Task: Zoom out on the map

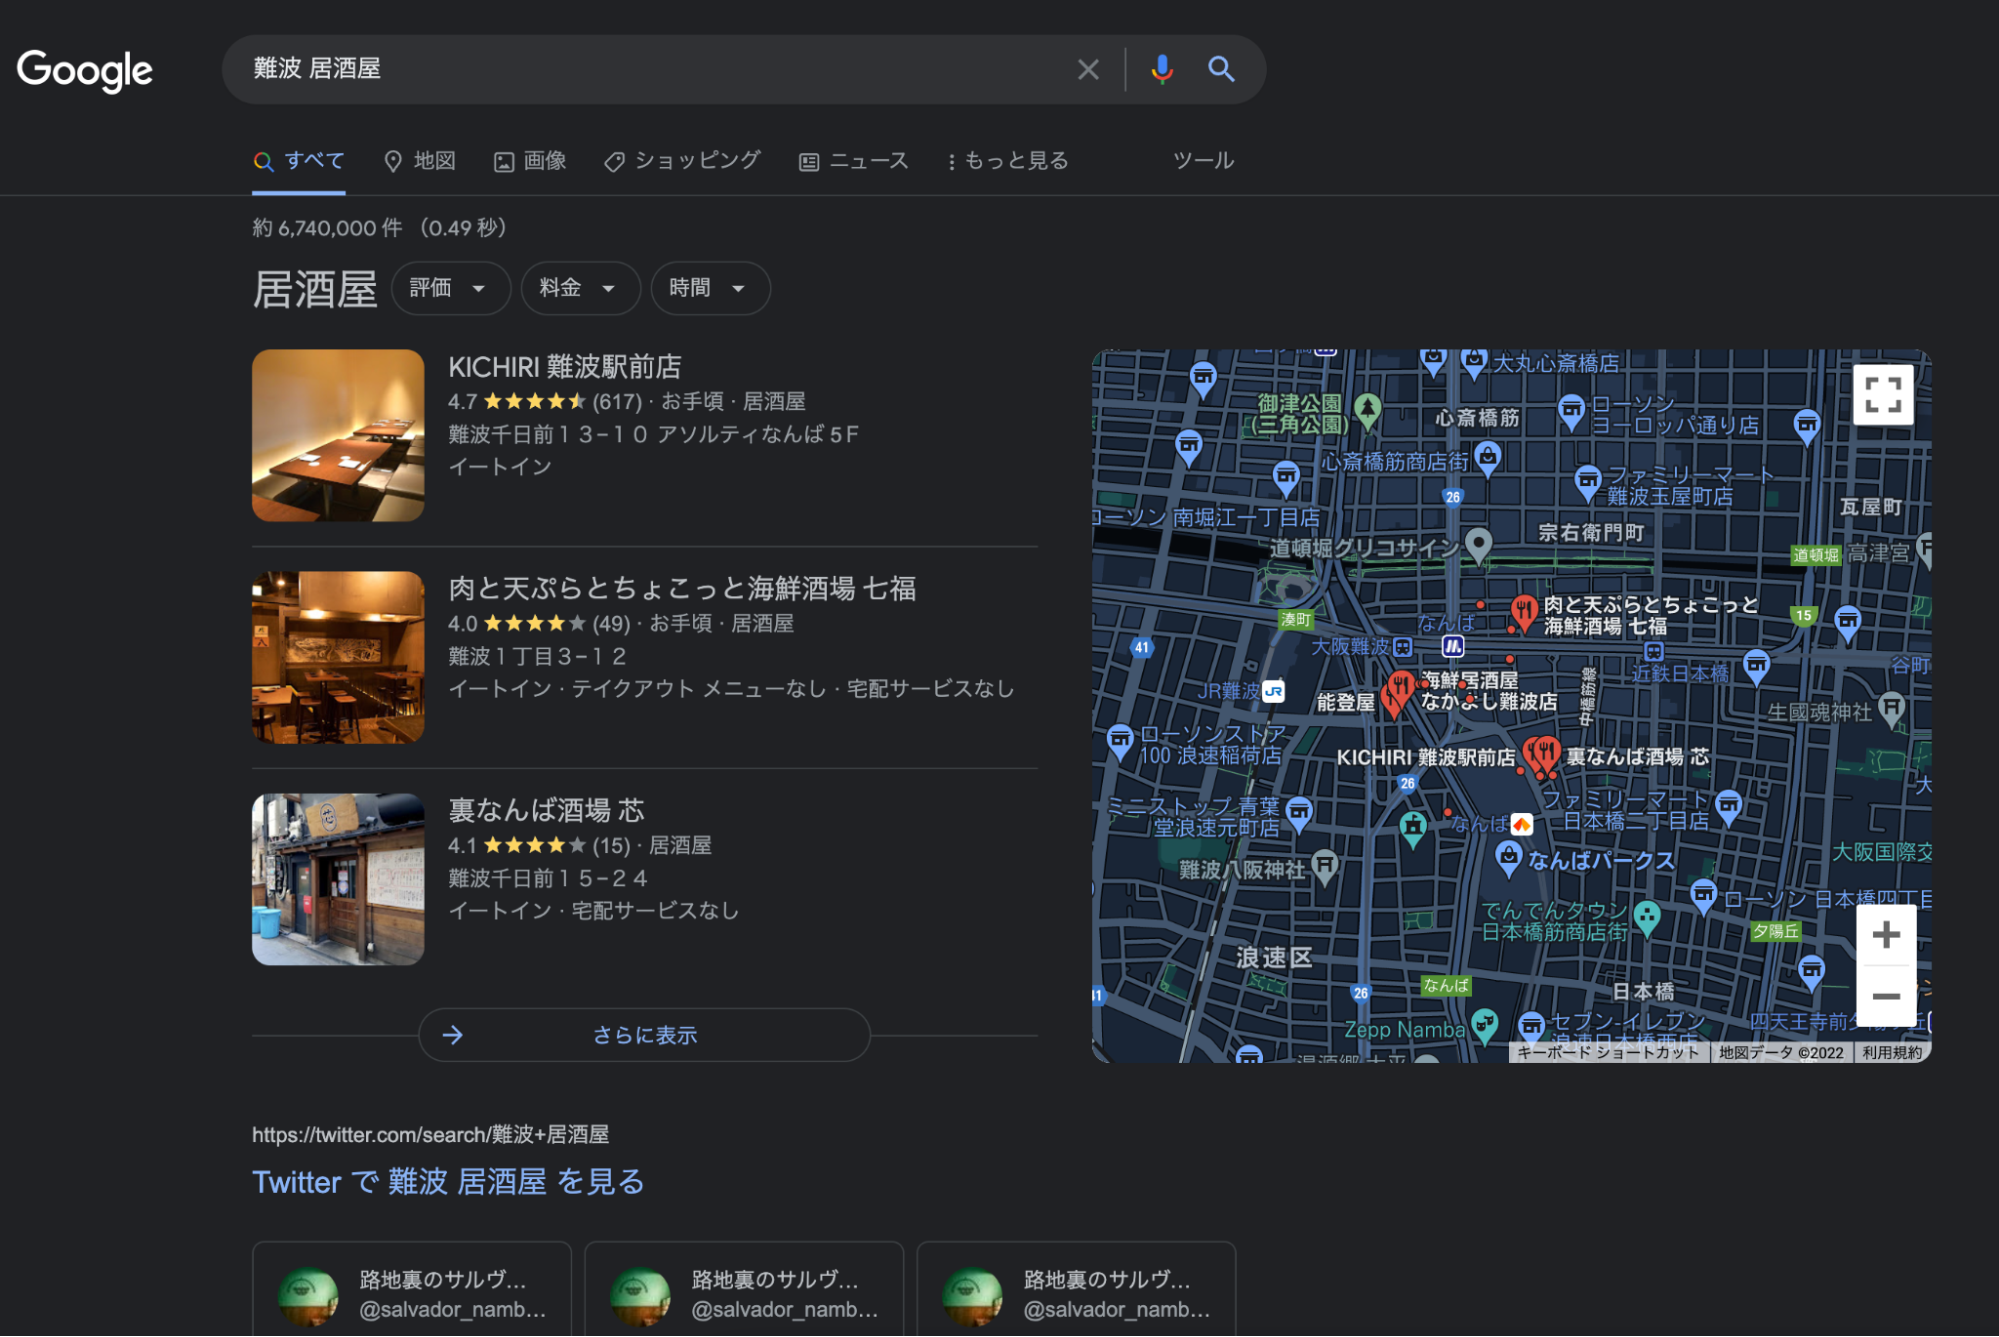Action: (x=1886, y=996)
